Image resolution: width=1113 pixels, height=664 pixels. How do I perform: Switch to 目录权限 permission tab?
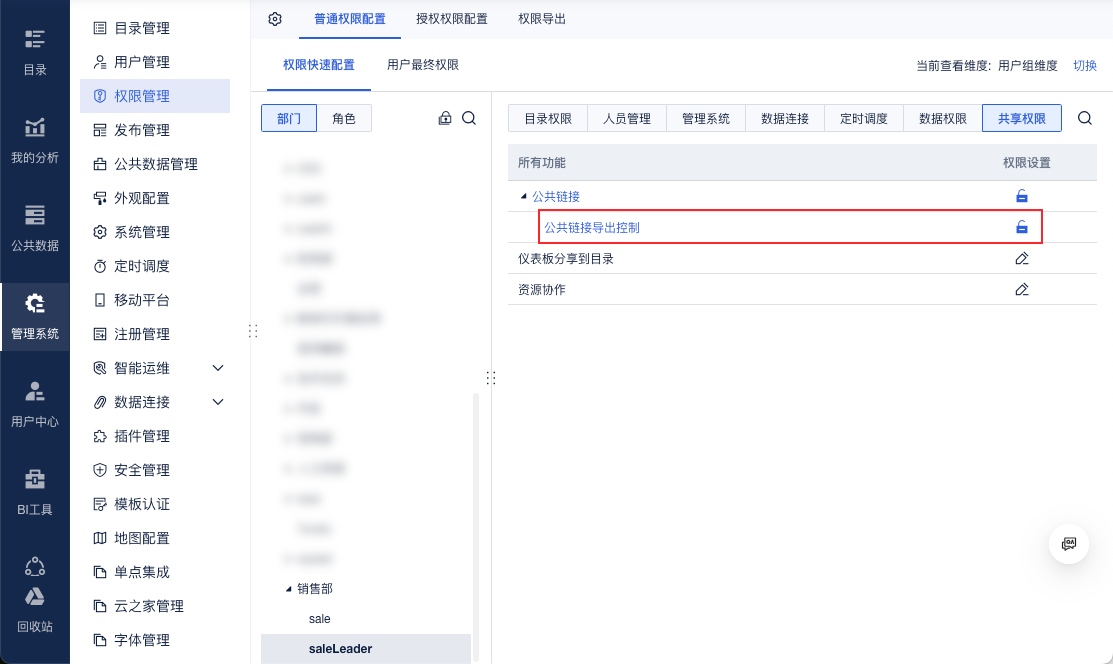coord(548,119)
